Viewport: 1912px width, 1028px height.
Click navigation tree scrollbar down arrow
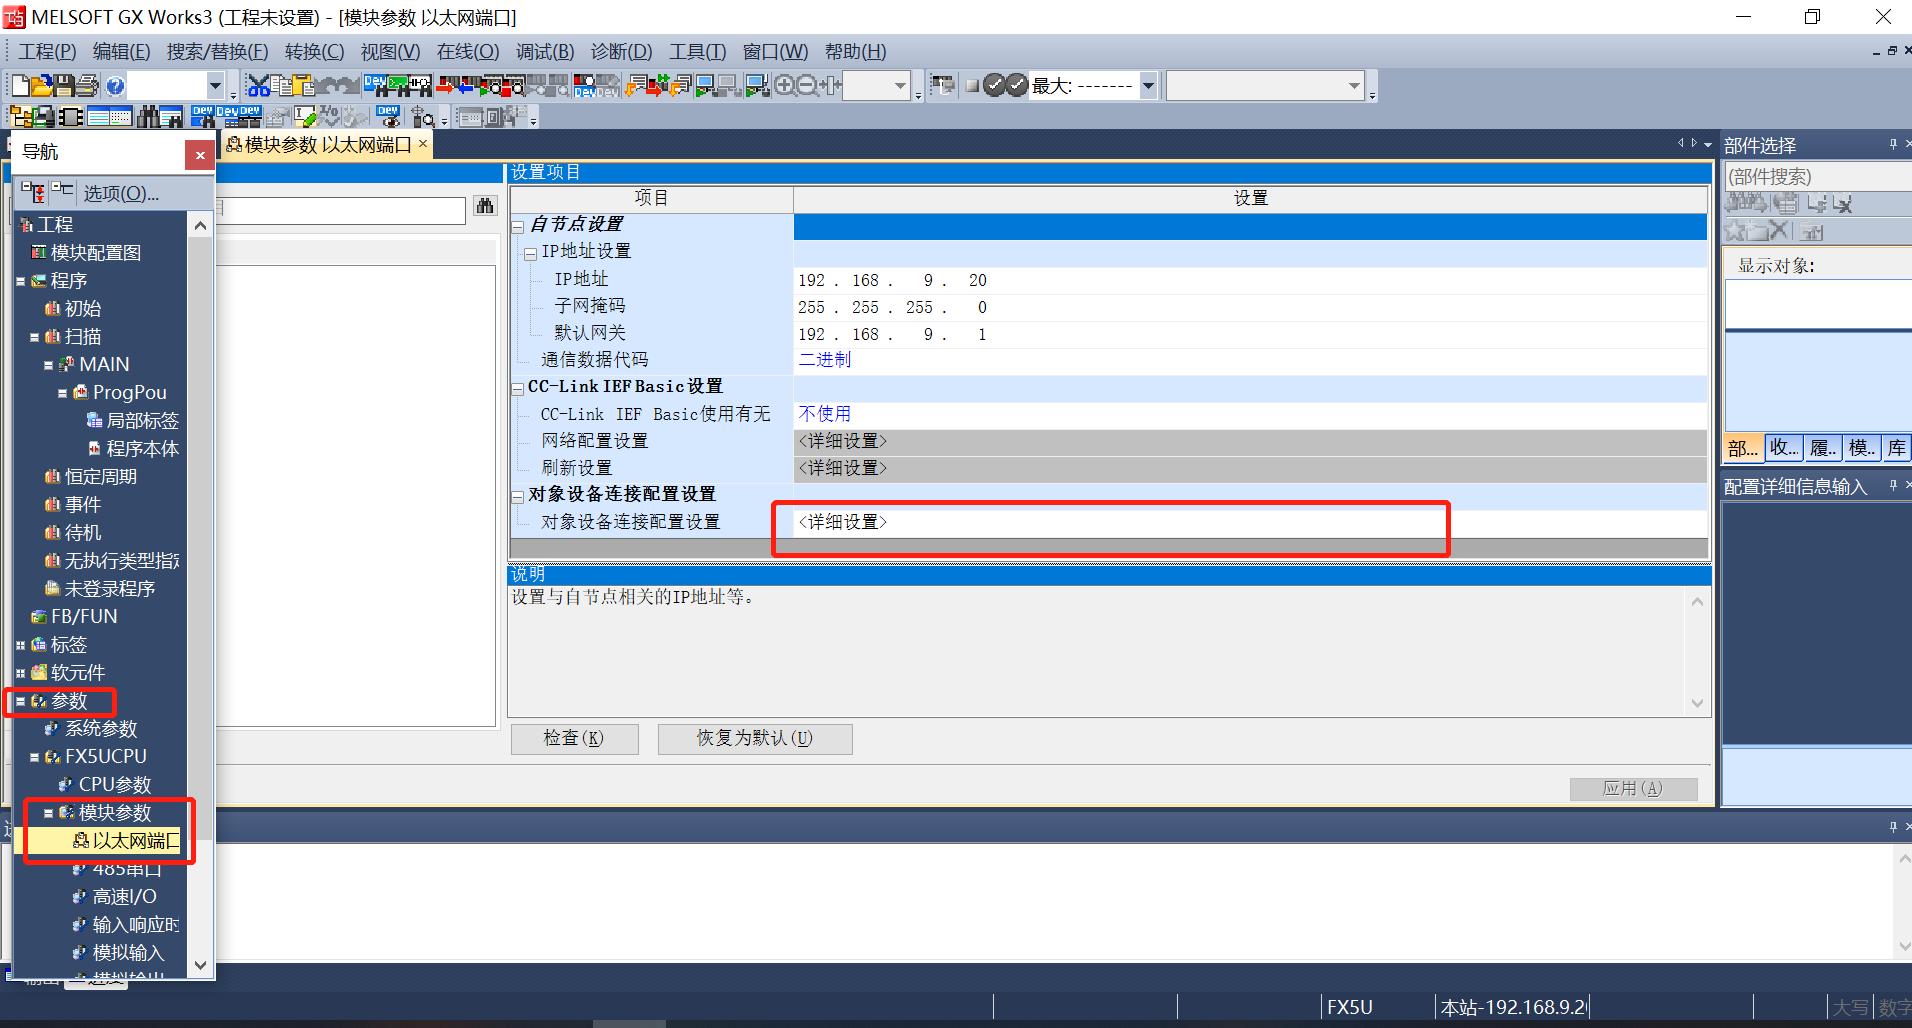200,965
